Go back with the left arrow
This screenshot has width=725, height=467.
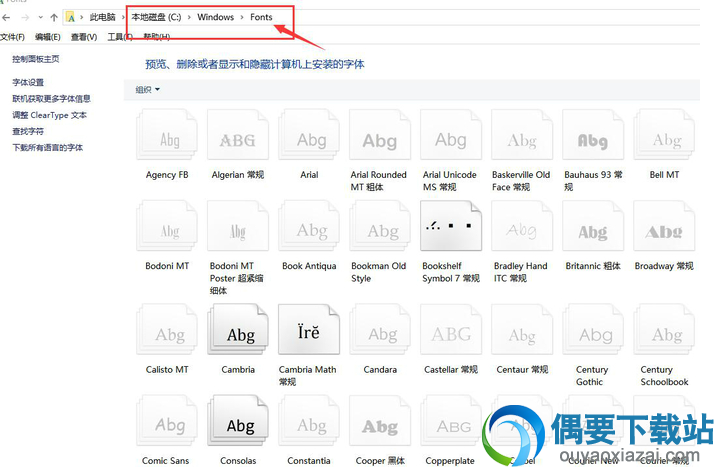pyautogui.click(x=6, y=18)
